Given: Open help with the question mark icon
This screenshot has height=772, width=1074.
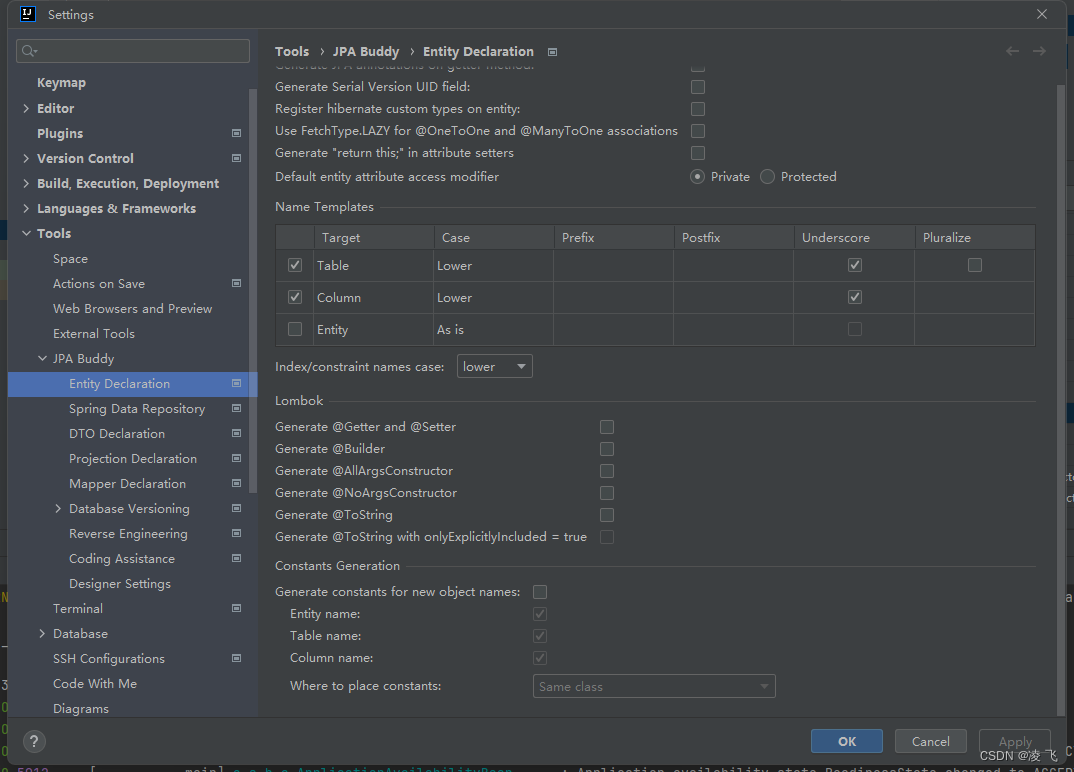Looking at the screenshot, I should (x=34, y=741).
